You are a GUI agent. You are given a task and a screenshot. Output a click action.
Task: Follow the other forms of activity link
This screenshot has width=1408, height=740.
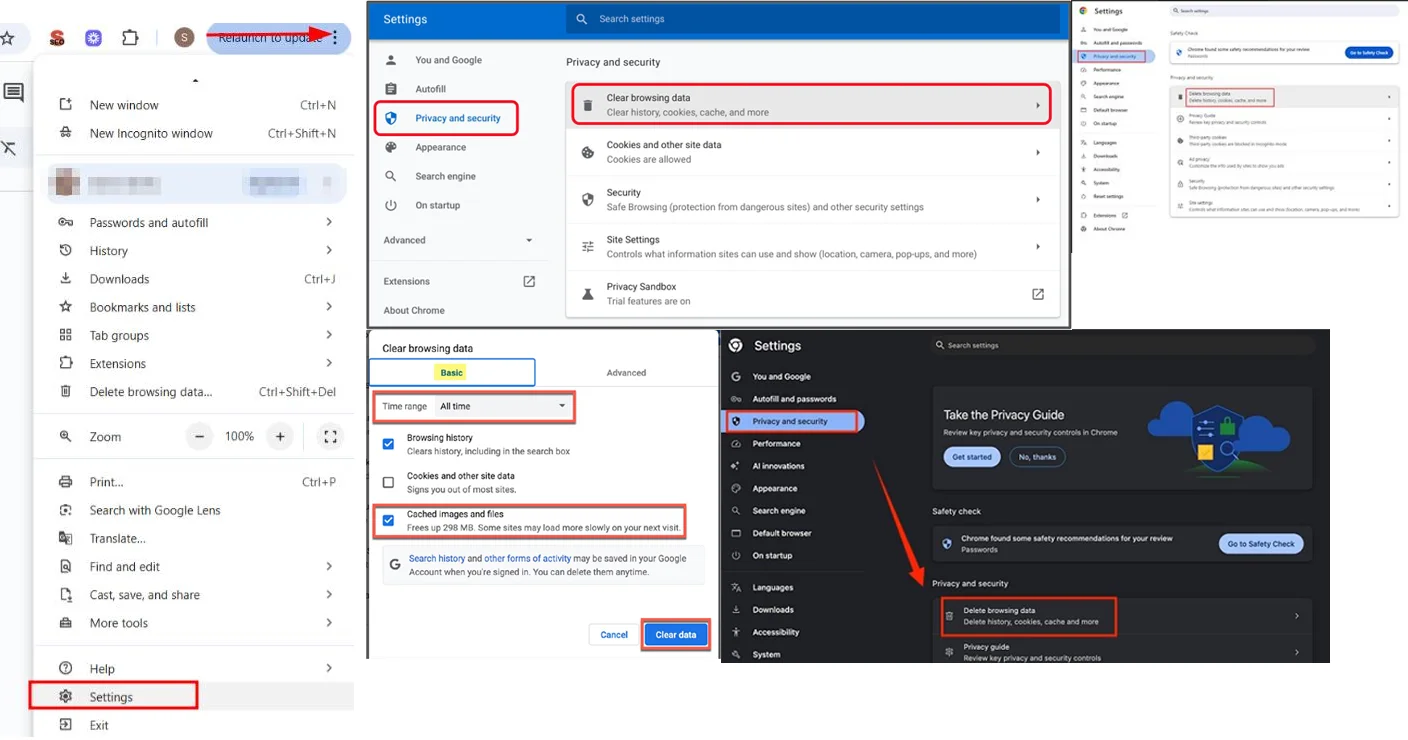(x=528, y=559)
